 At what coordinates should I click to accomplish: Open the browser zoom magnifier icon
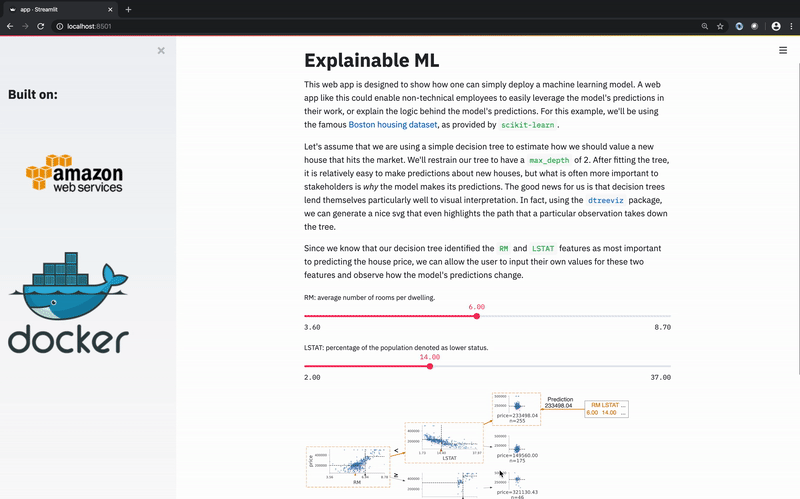(704, 26)
